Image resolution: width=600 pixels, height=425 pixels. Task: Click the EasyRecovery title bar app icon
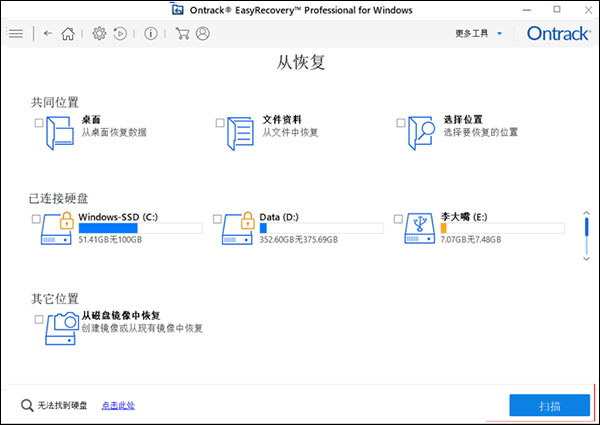(177, 9)
